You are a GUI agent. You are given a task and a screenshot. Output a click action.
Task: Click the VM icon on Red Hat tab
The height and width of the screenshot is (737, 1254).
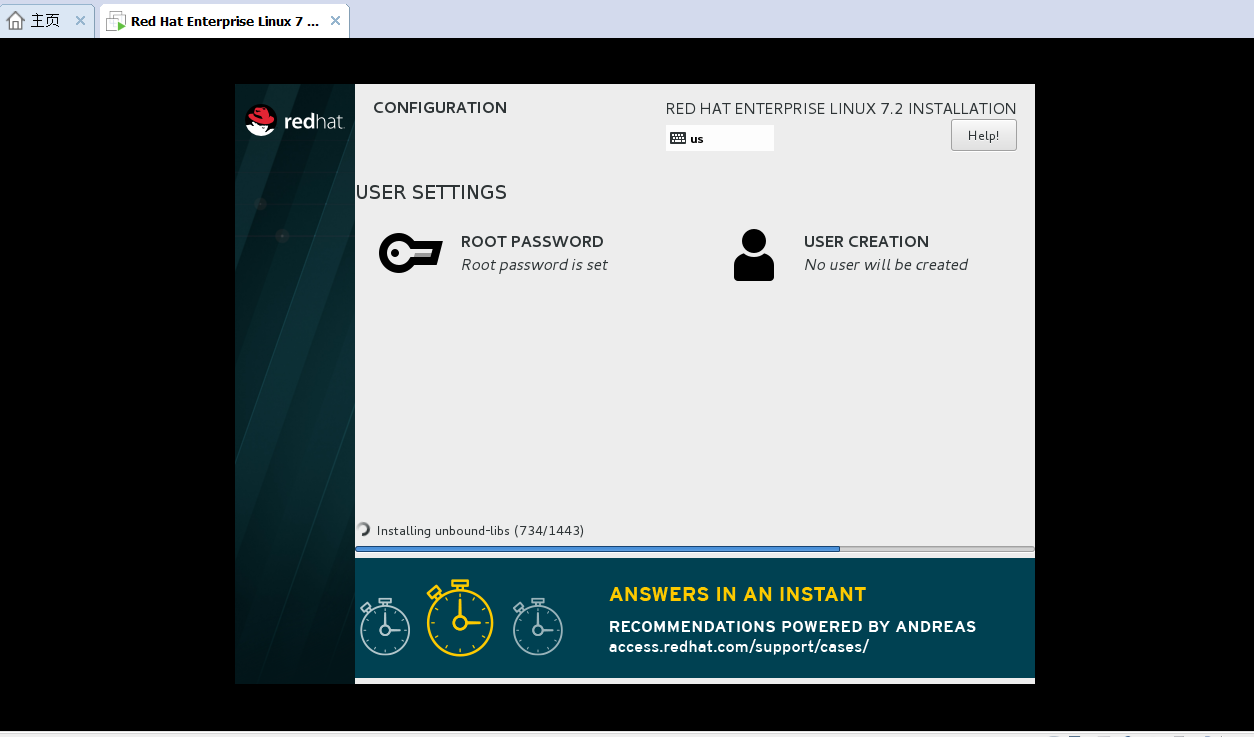click(x=116, y=21)
